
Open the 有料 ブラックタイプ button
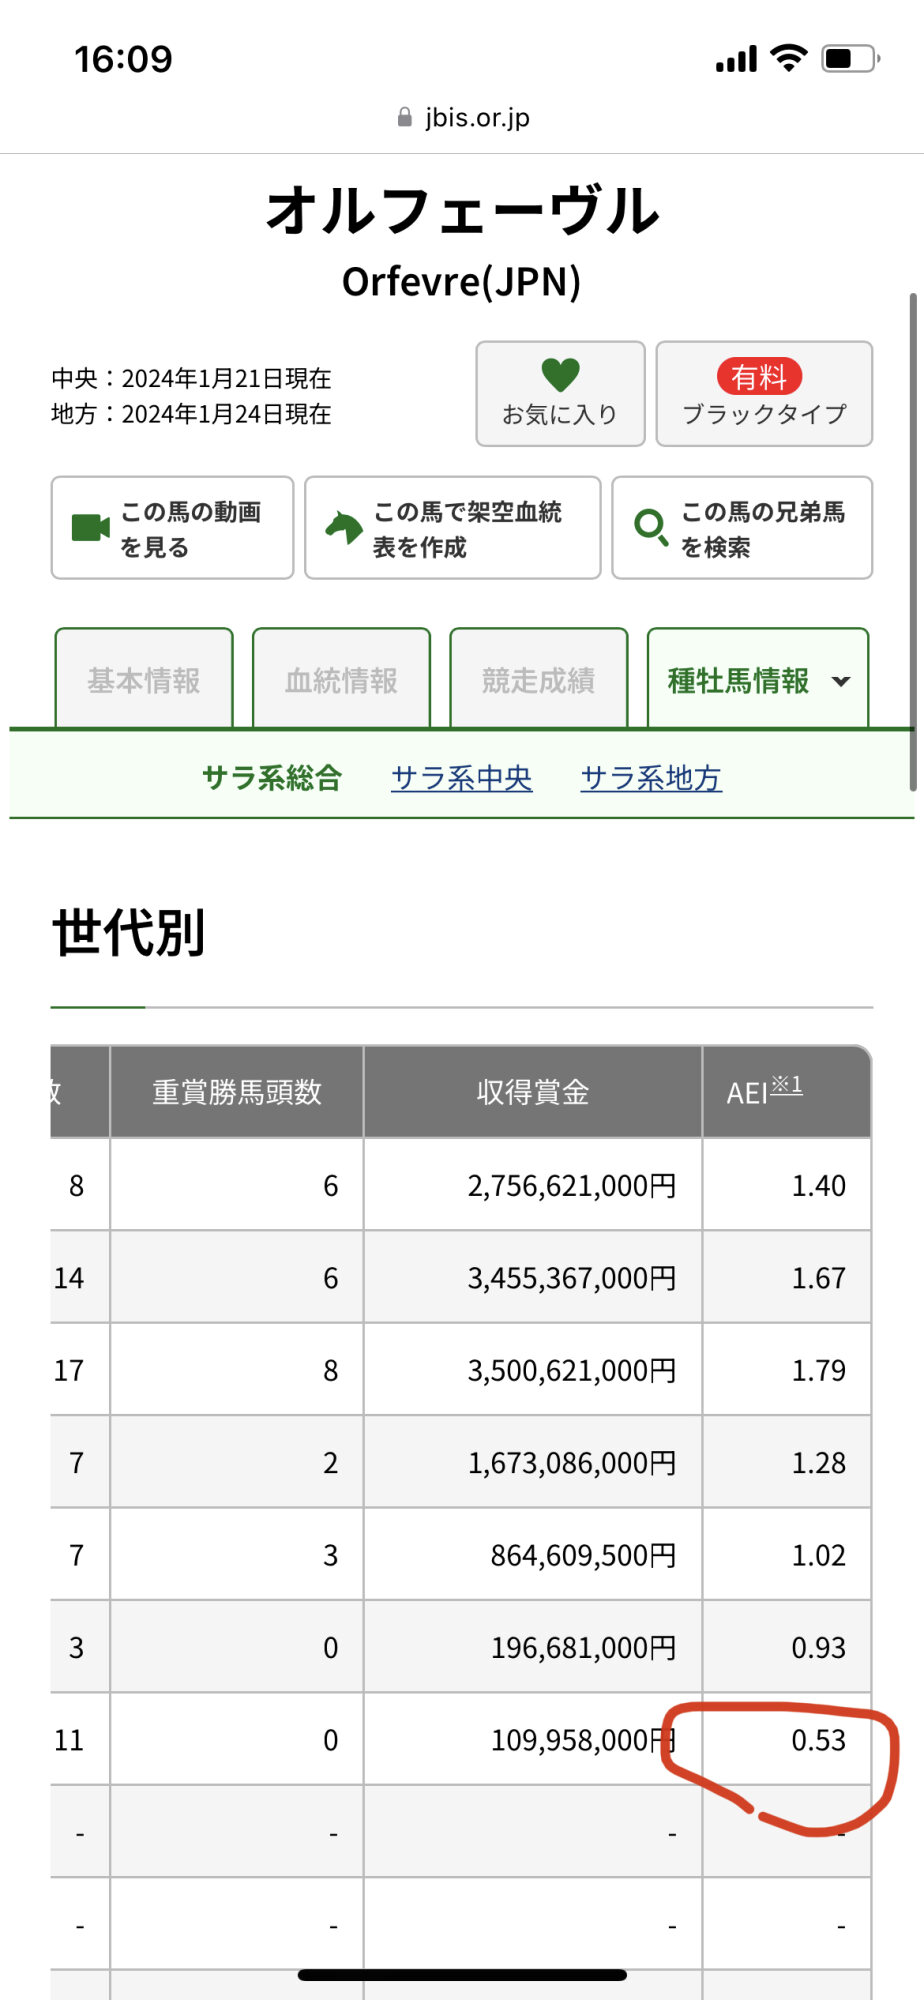(764, 394)
